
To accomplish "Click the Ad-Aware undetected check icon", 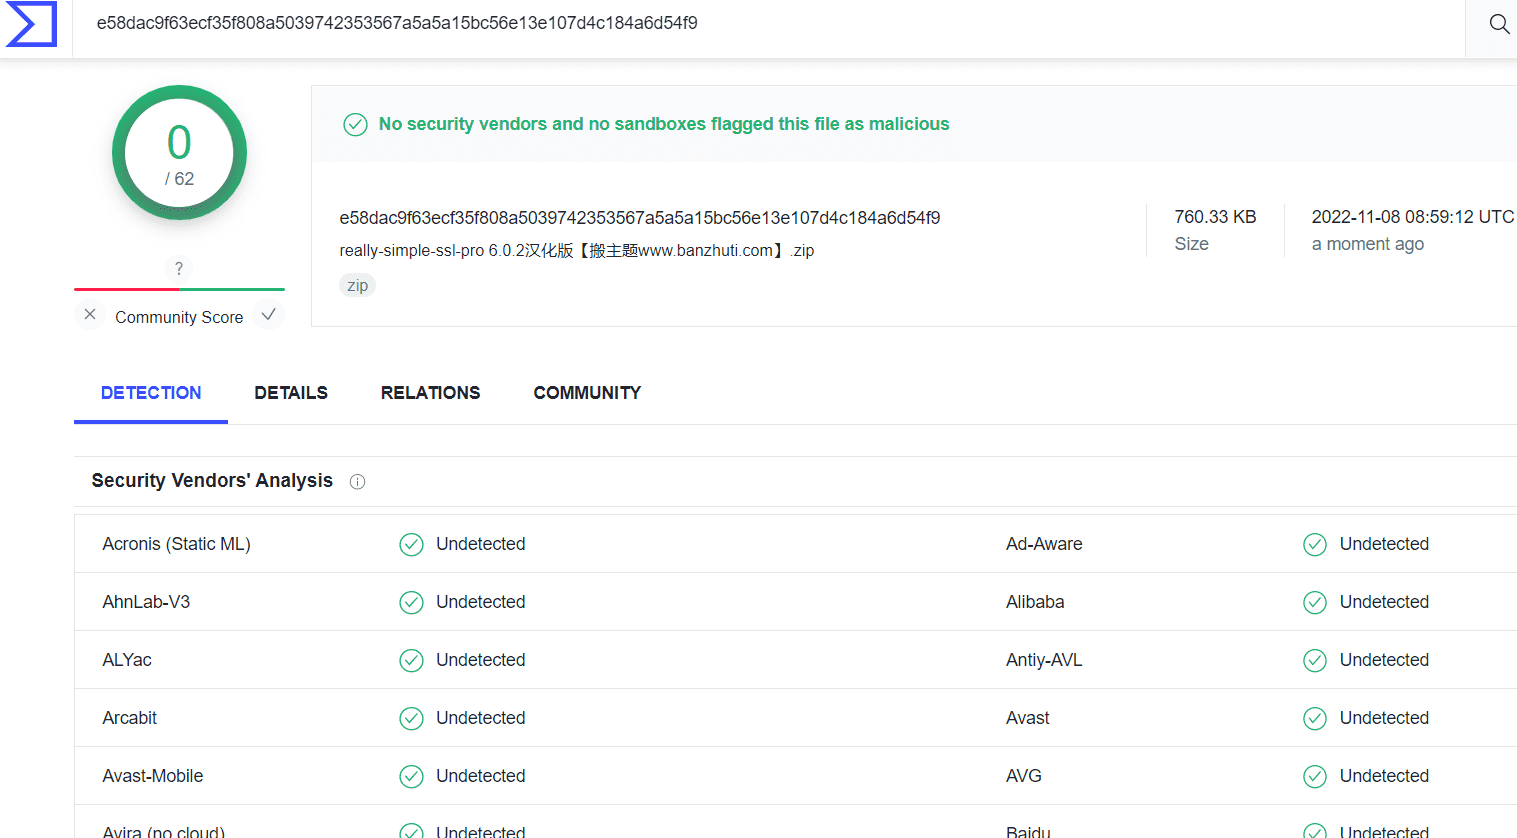I will (1315, 544).
